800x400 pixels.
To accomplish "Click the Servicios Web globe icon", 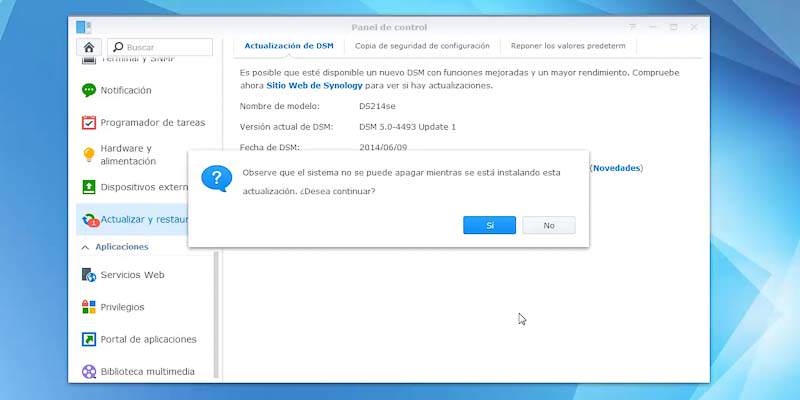I will click(89, 275).
